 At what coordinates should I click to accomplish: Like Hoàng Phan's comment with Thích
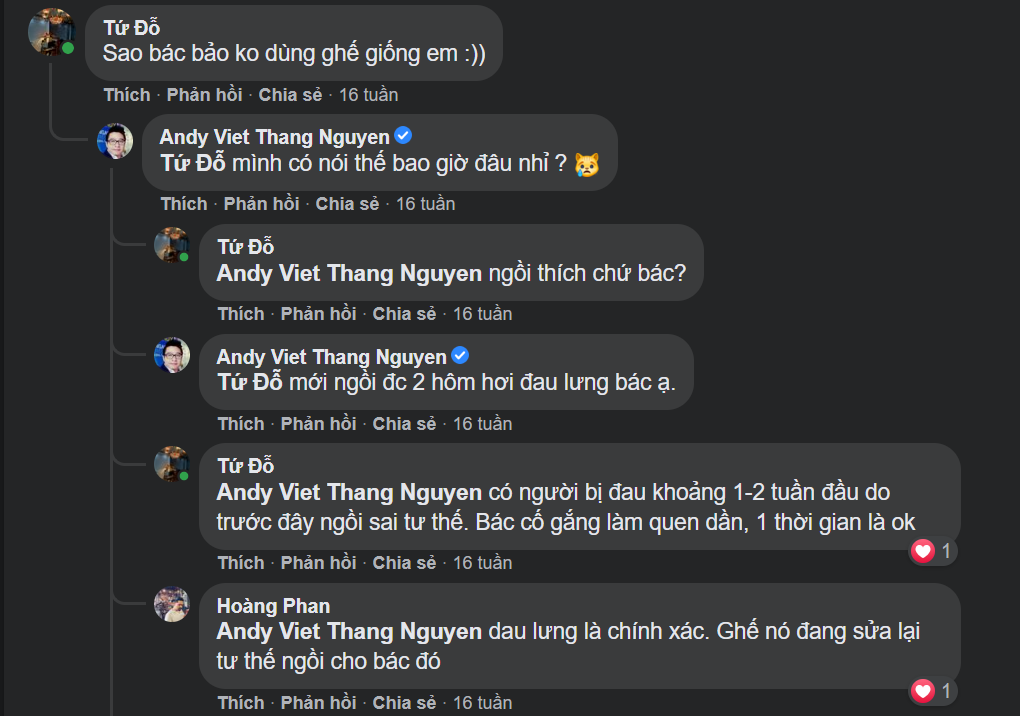coord(241,702)
